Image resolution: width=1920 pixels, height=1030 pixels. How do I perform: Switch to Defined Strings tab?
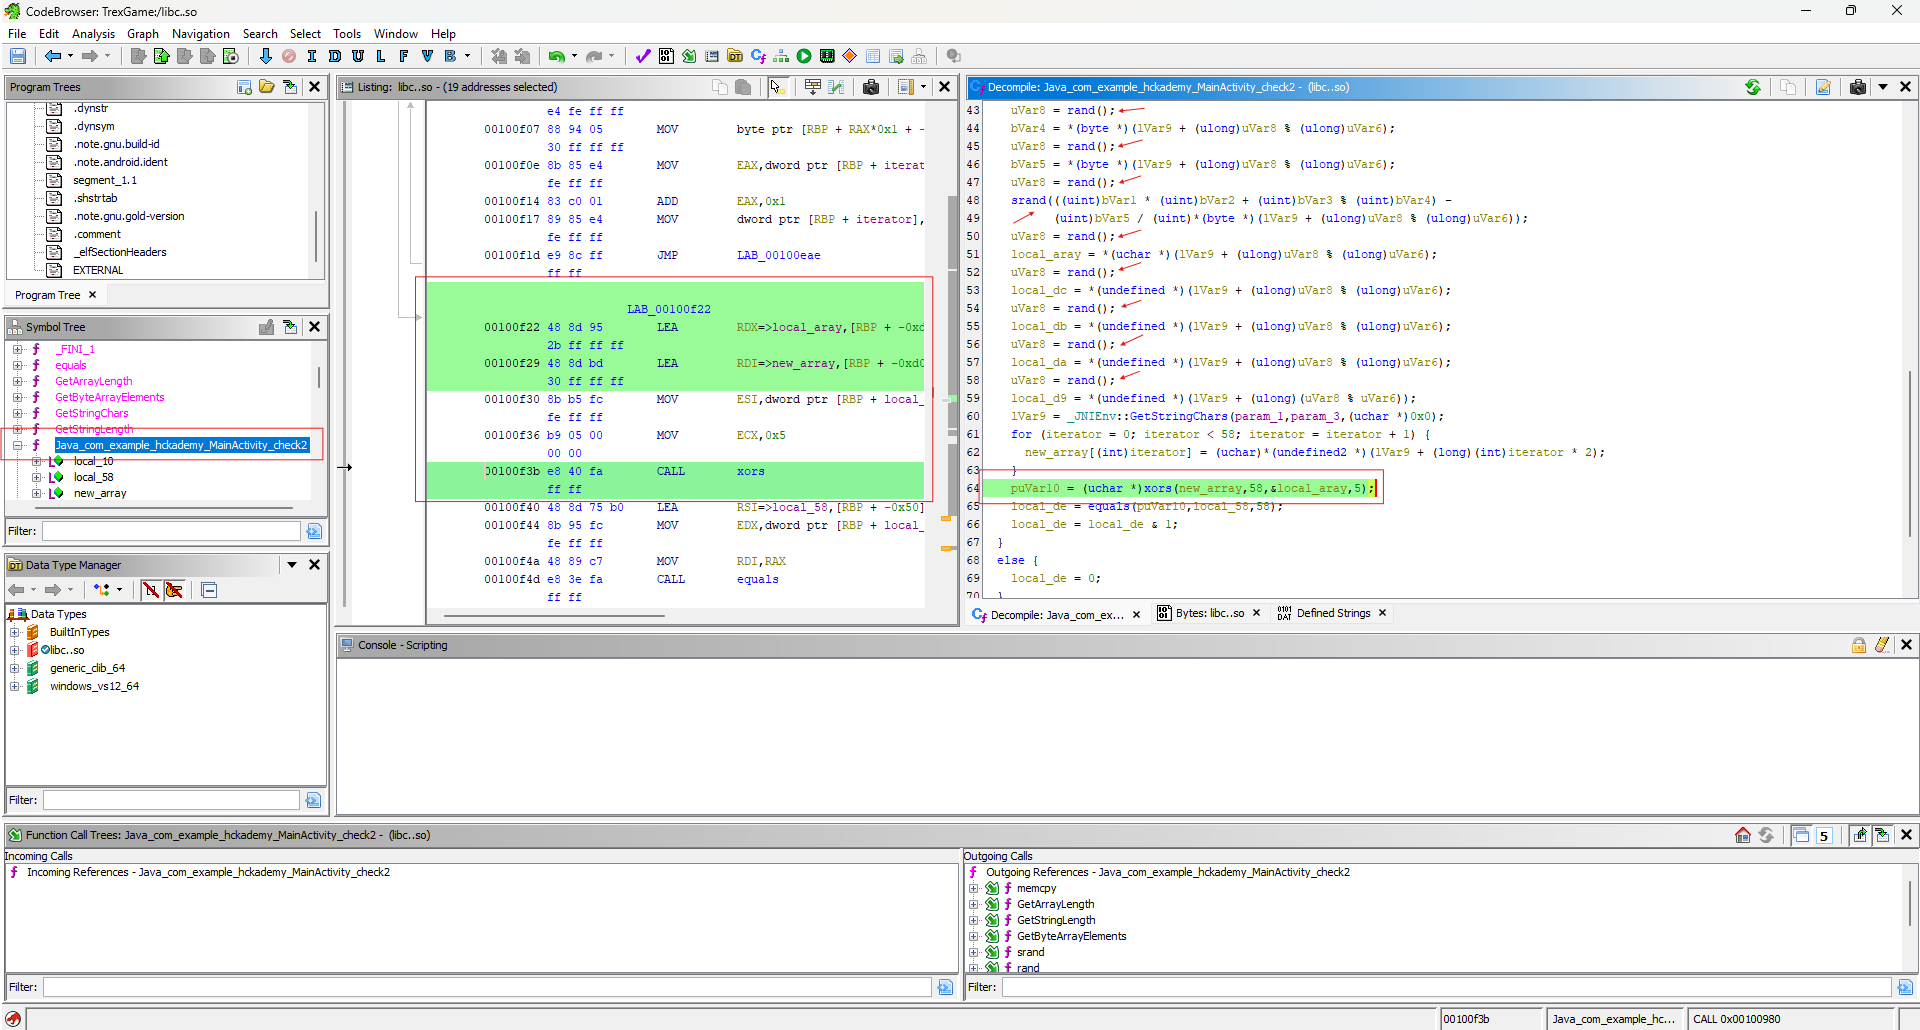pyautogui.click(x=1333, y=613)
